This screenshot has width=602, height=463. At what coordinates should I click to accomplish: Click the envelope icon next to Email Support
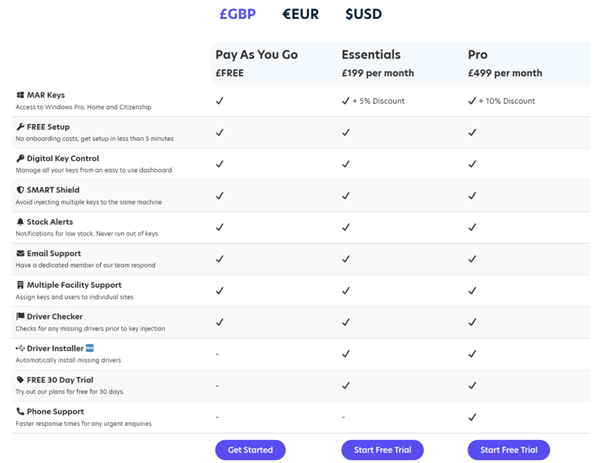click(x=20, y=253)
